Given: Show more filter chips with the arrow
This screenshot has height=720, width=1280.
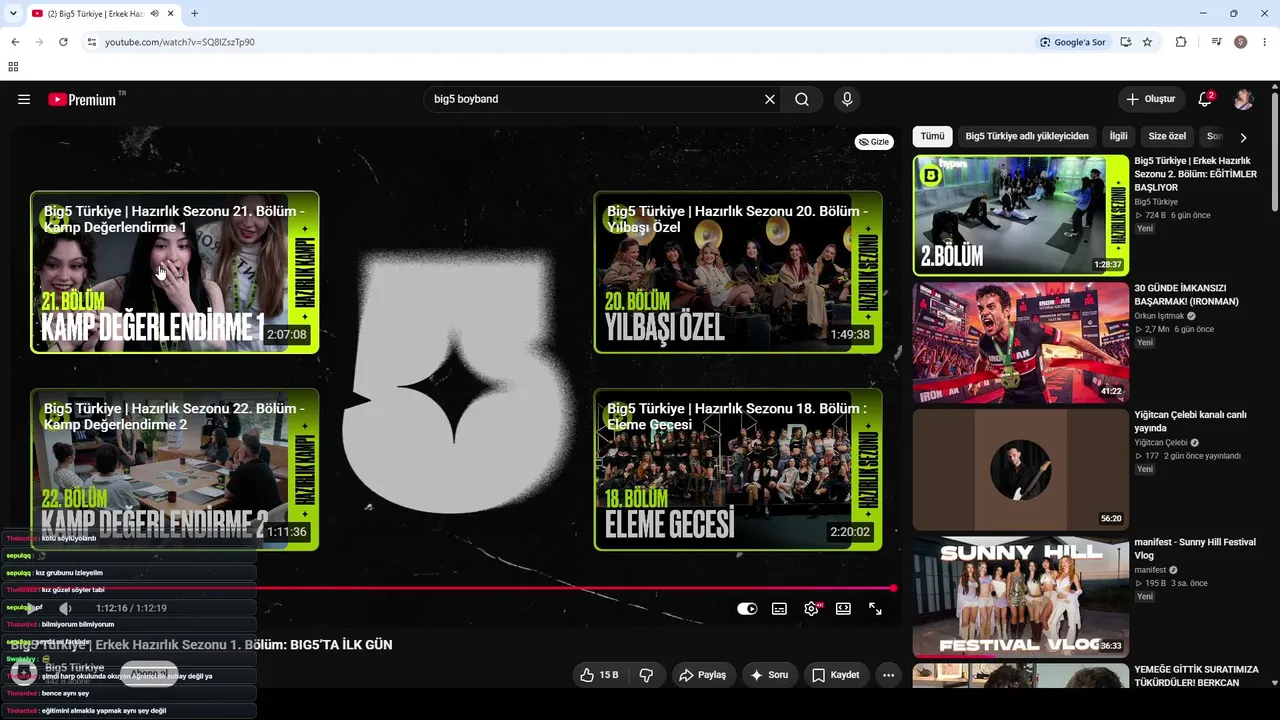Looking at the screenshot, I should tap(1243, 137).
